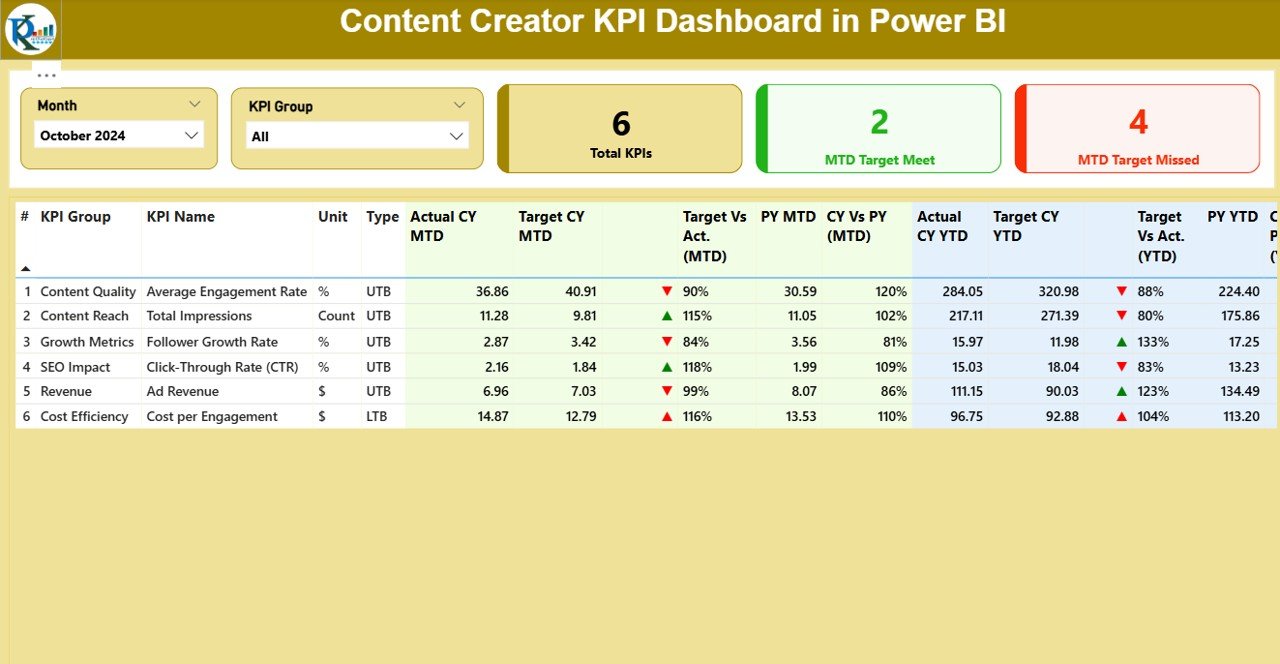1280x664 pixels.
Task: Click PY MTD value 8.07
Action: point(804,391)
